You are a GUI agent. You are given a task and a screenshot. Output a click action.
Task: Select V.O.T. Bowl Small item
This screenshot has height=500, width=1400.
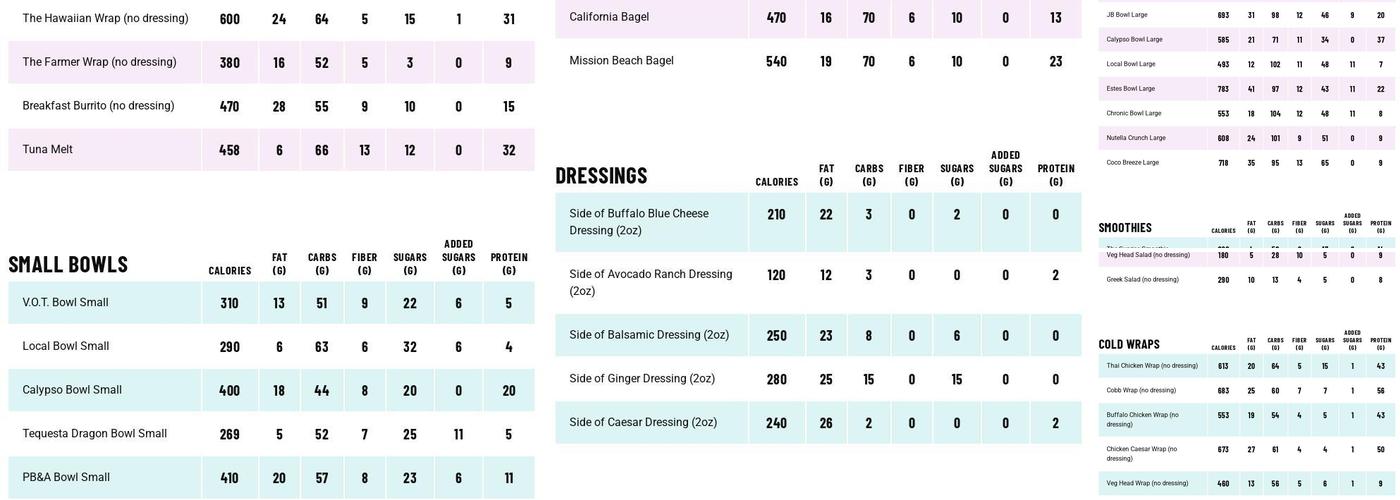66,303
